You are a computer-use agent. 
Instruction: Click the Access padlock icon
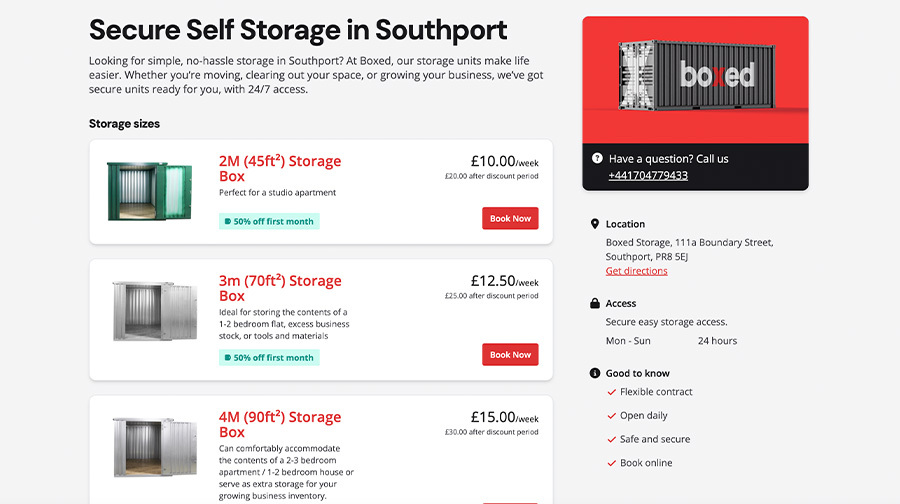595,303
